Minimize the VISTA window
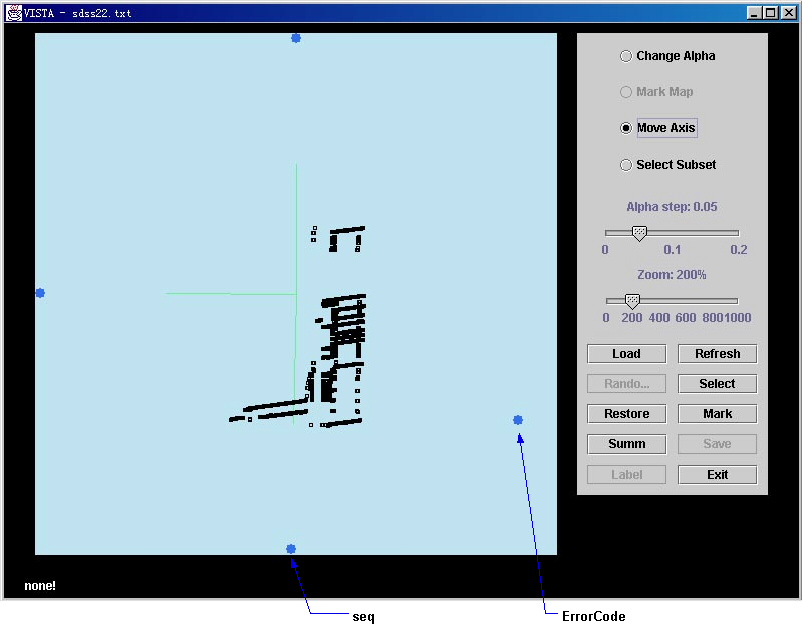 point(755,13)
